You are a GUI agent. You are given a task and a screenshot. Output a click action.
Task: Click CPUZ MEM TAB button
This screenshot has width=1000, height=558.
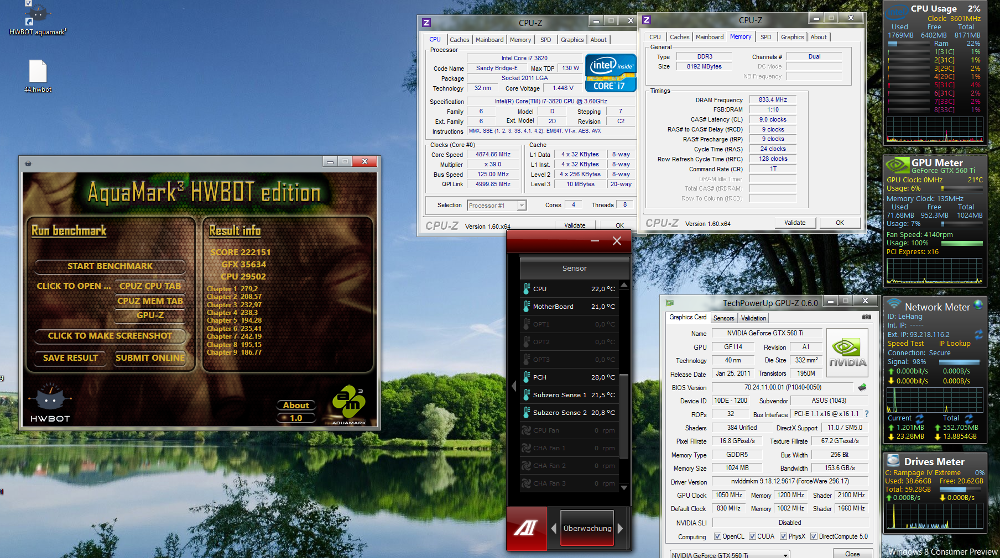(x=150, y=301)
